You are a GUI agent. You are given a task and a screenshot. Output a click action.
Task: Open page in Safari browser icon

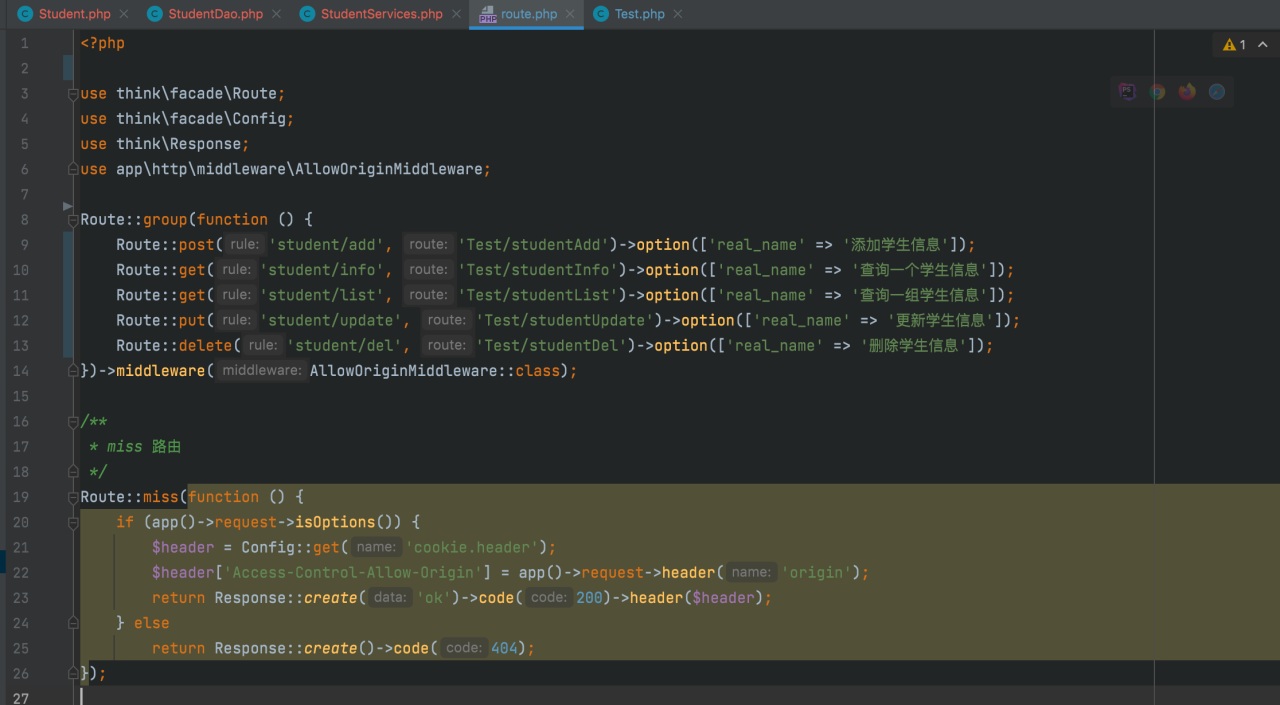1217,92
